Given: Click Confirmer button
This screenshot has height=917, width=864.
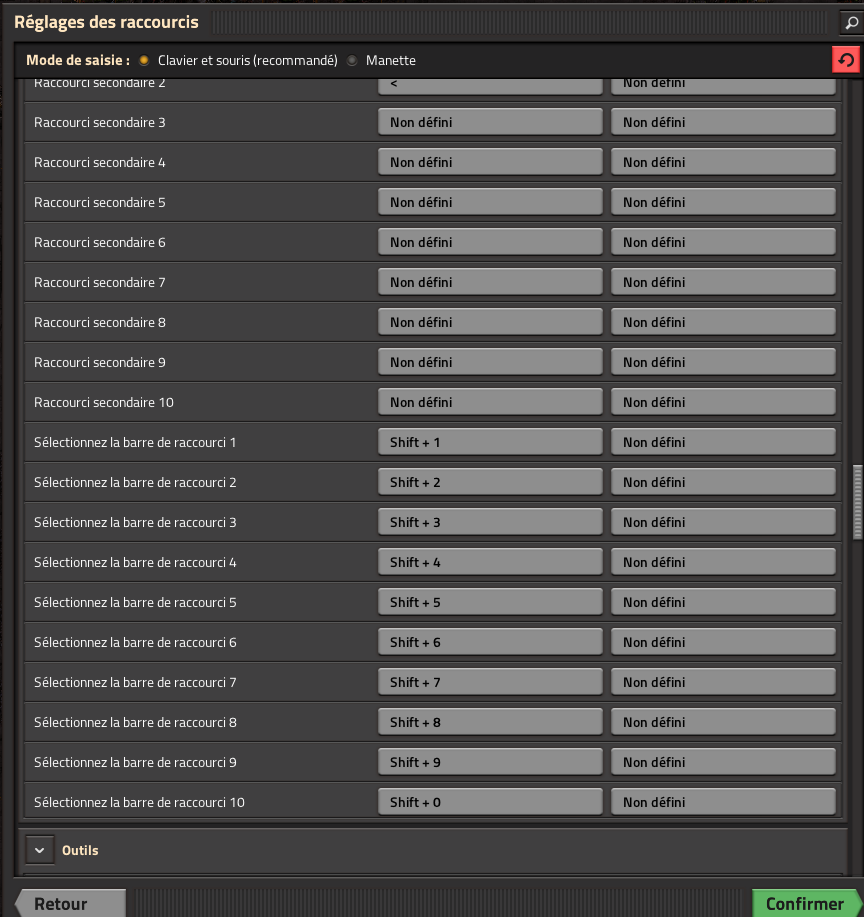Looking at the screenshot, I should pos(804,903).
